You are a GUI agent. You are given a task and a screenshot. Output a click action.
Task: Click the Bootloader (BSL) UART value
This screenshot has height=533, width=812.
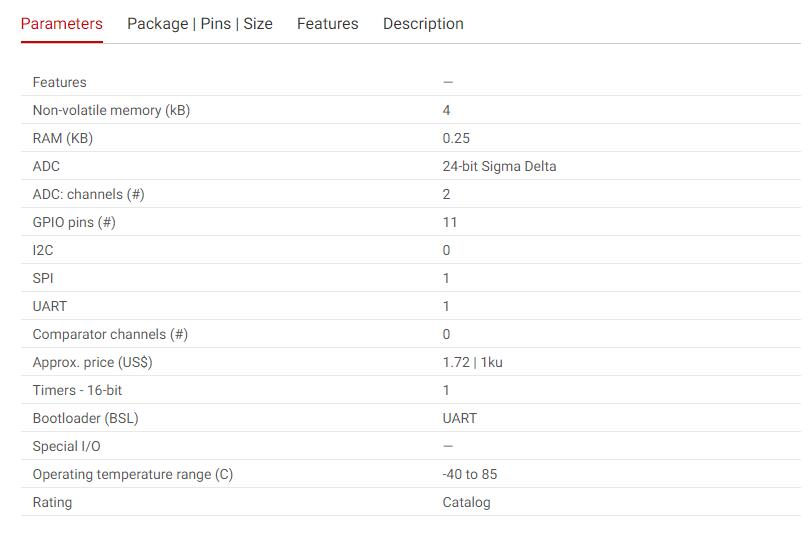(459, 418)
